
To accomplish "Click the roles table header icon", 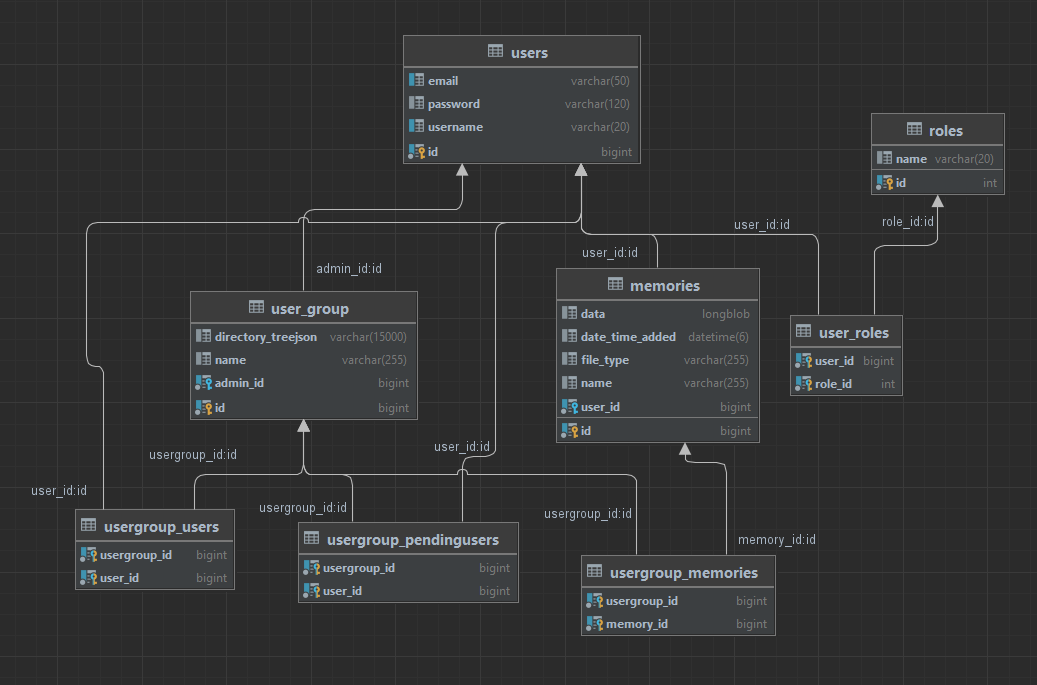I will click(x=914, y=129).
